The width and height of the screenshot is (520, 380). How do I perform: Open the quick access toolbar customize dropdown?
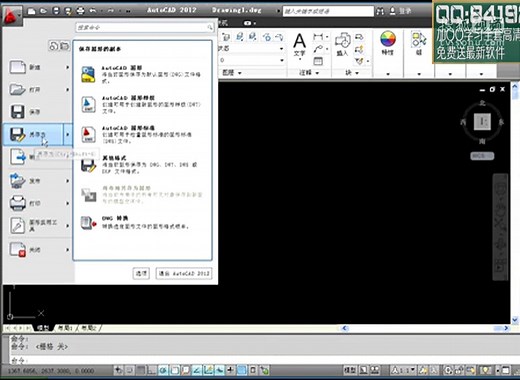(x=128, y=11)
